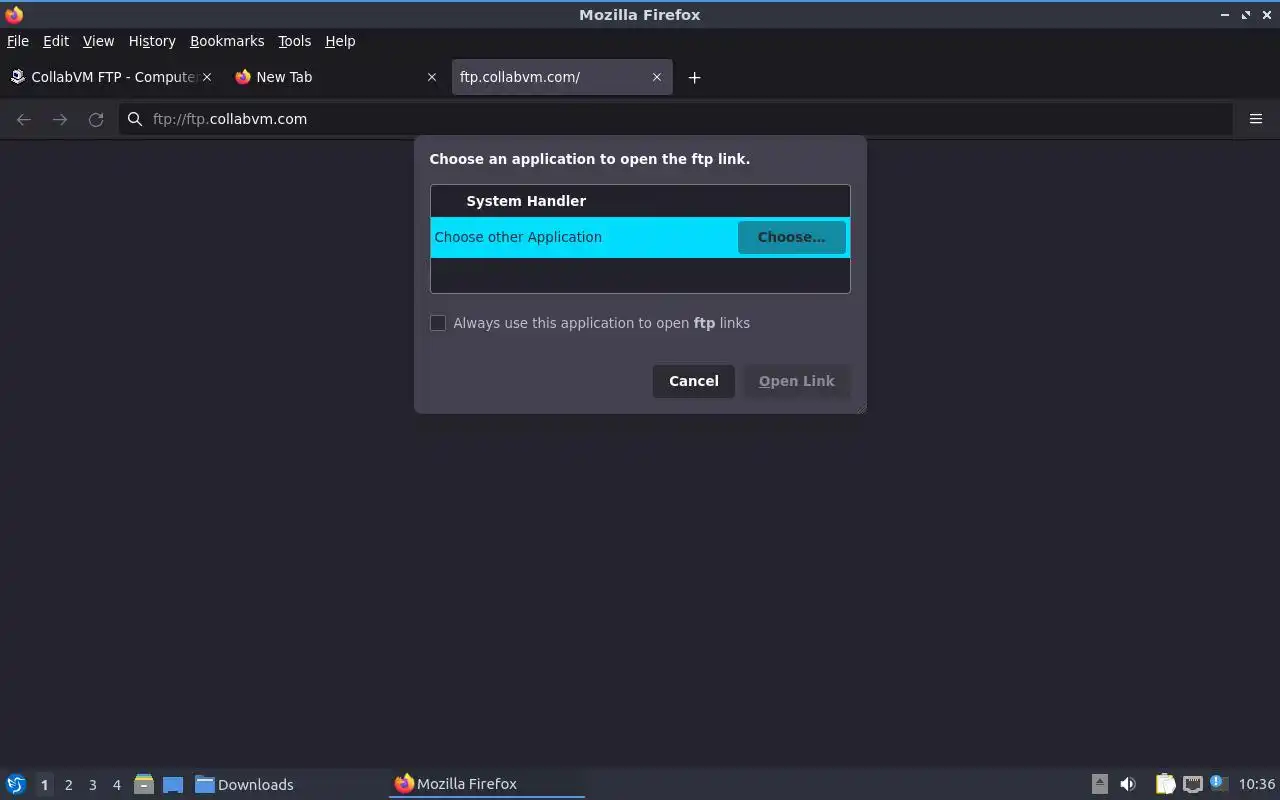This screenshot has height=800, width=1280.
Task: Switch to CollabVM FTP tab
Action: [111, 77]
